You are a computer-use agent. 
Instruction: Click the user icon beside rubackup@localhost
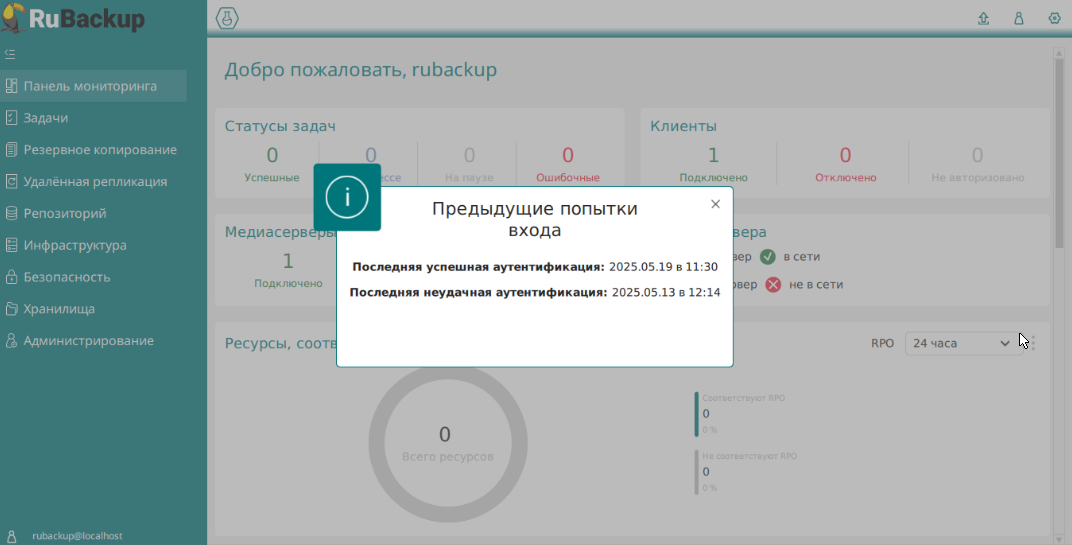click(12, 536)
